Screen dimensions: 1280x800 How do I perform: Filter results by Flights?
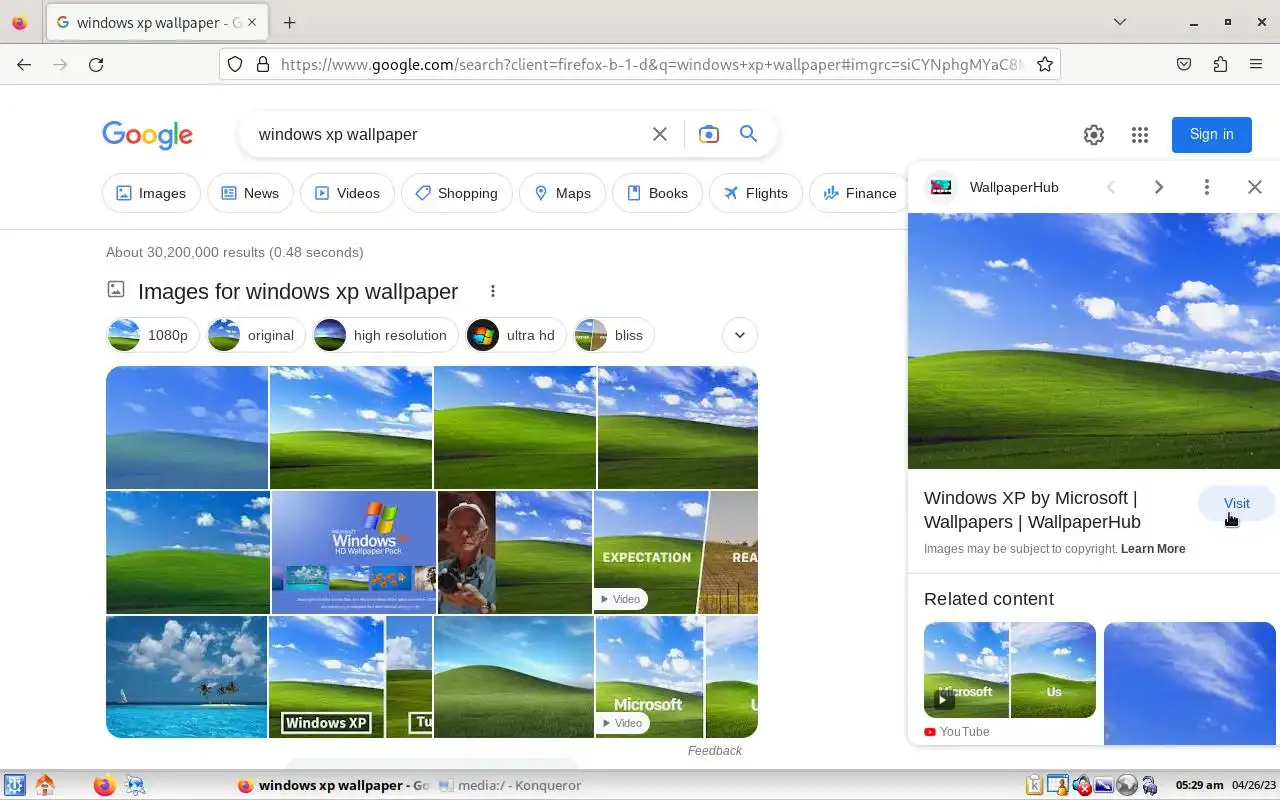pos(756,193)
